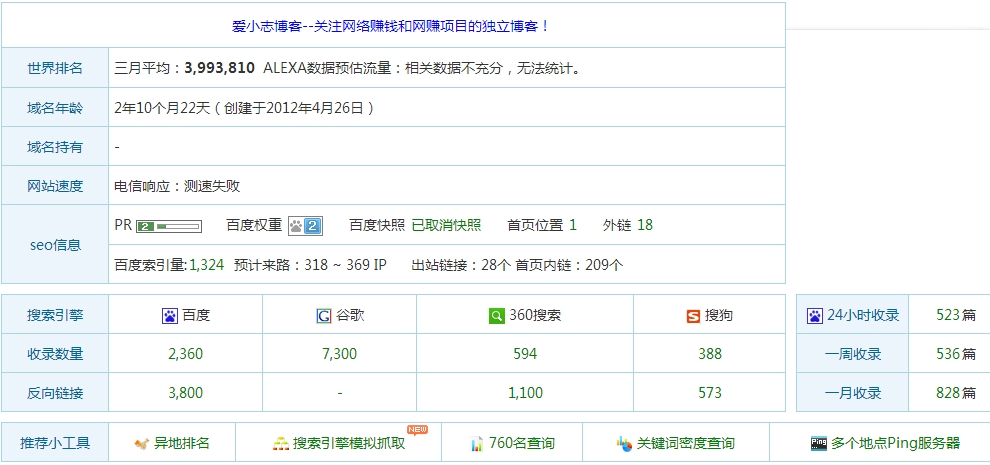Click Baidu indexed count 2,360
This screenshot has height=465, width=990.
pyautogui.click(x=186, y=354)
